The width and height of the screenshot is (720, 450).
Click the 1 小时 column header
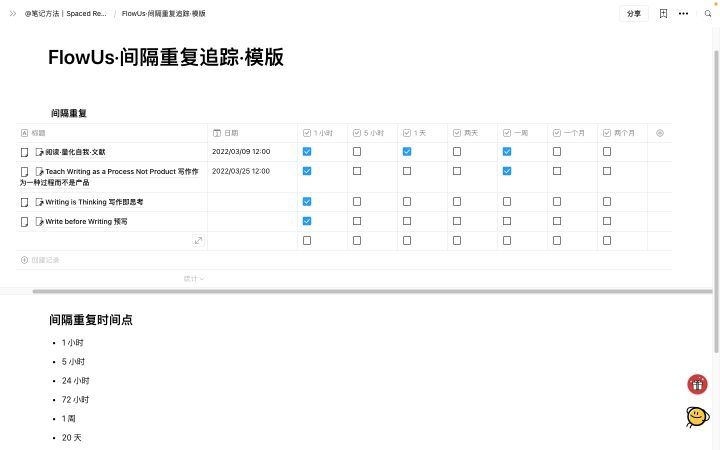pyautogui.click(x=322, y=133)
